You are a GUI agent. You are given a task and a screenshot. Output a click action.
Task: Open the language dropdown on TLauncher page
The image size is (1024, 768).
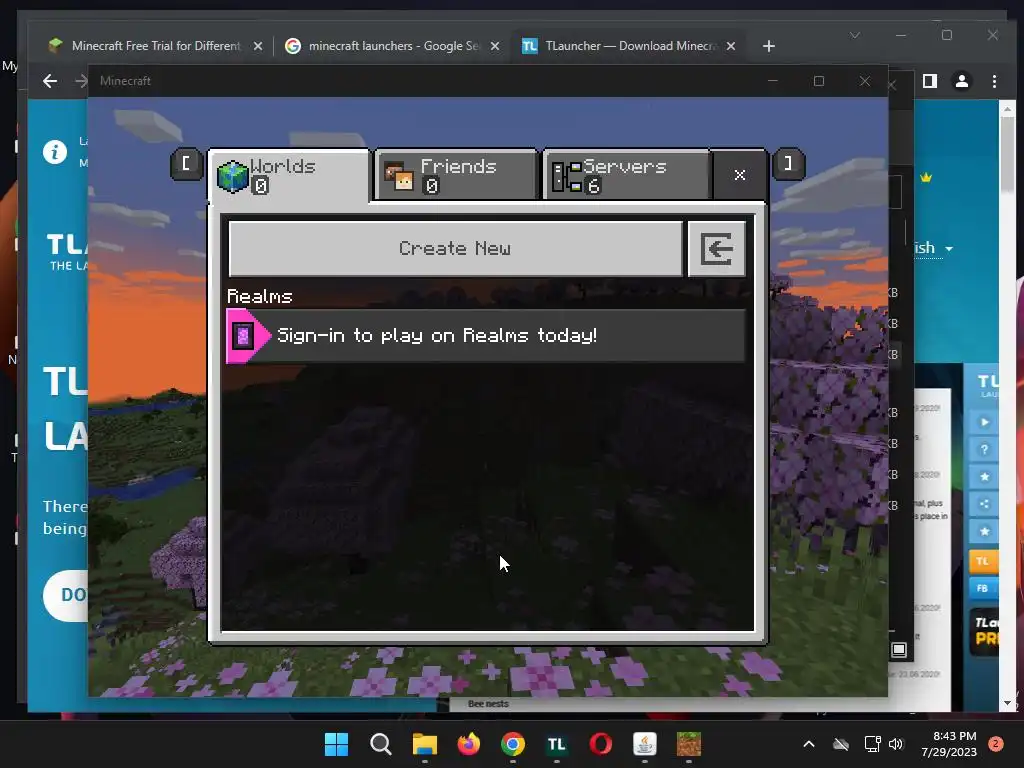point(933,248)
